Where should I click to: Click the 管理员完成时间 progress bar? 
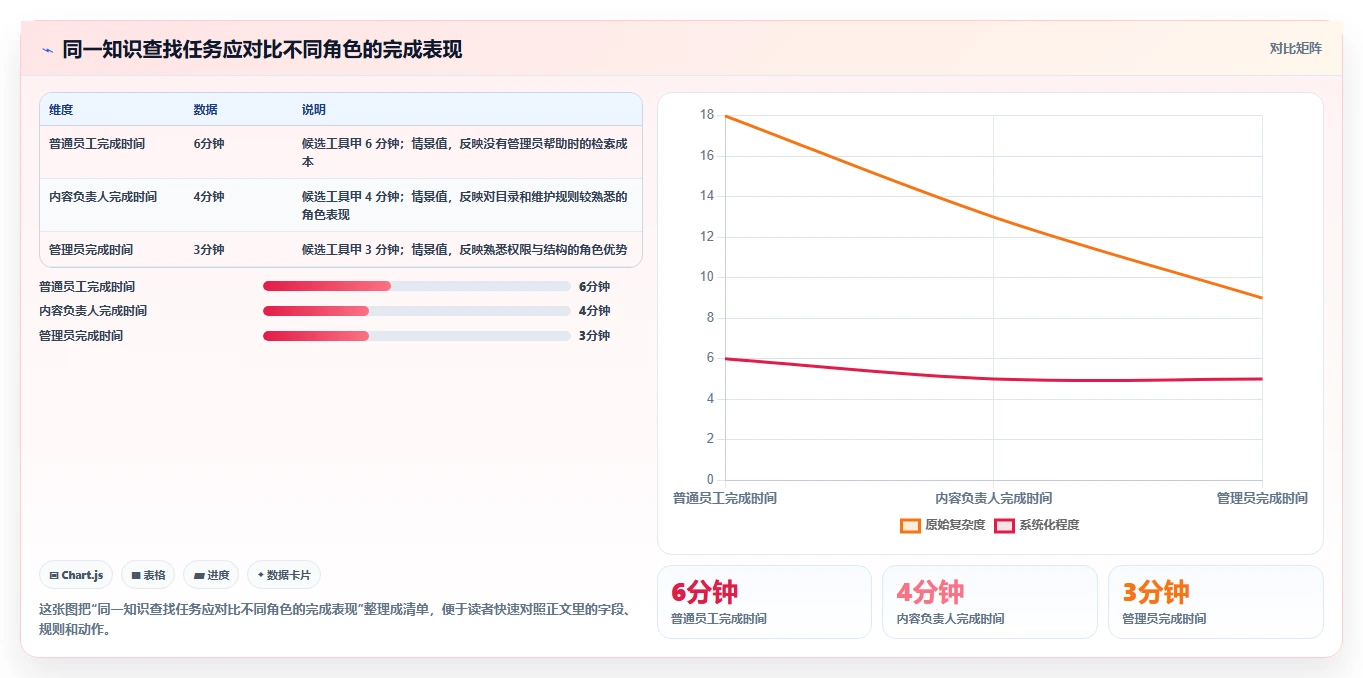pyautogui.click(x=417, y=336)
